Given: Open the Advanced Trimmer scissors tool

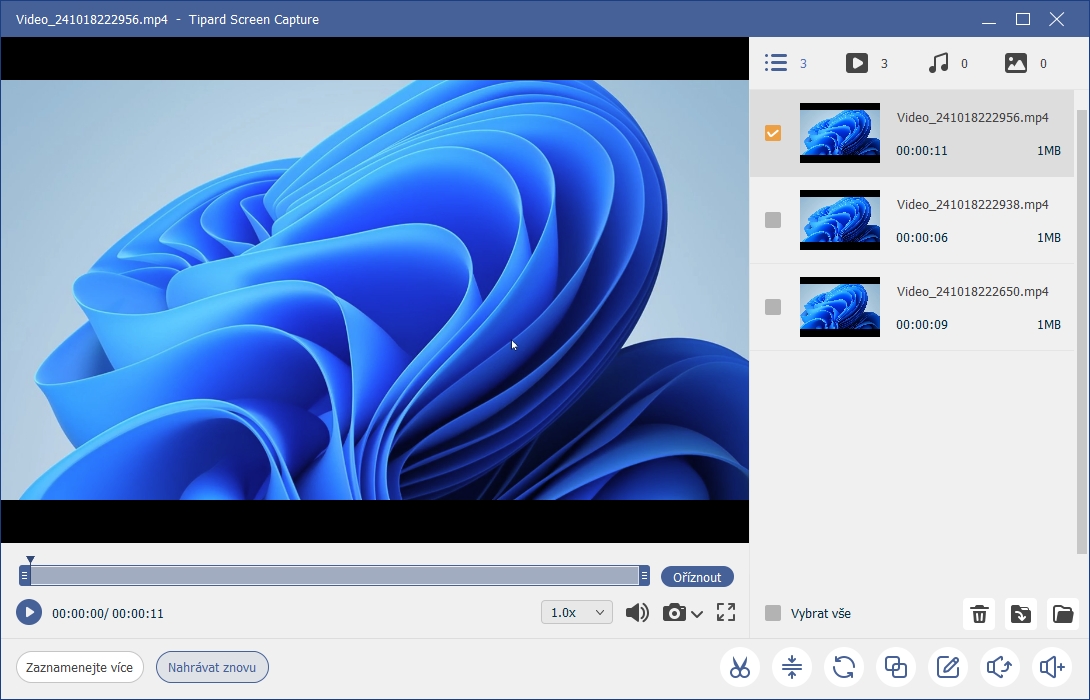Looking at the screenshot, I should [740, 667].
